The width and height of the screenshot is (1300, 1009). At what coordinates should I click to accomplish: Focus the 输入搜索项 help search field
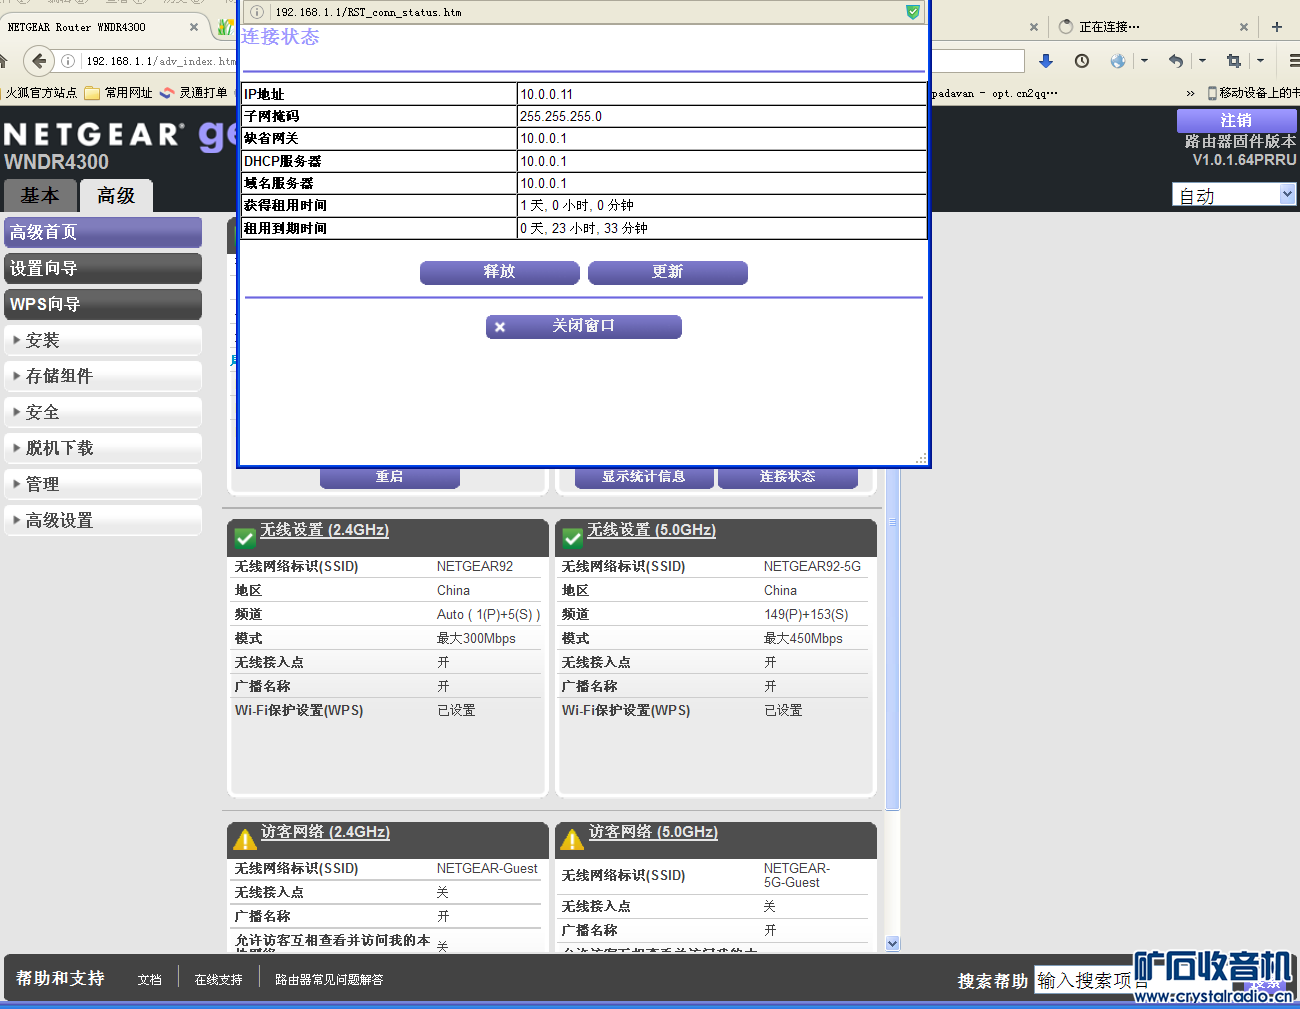point(1090,980)
